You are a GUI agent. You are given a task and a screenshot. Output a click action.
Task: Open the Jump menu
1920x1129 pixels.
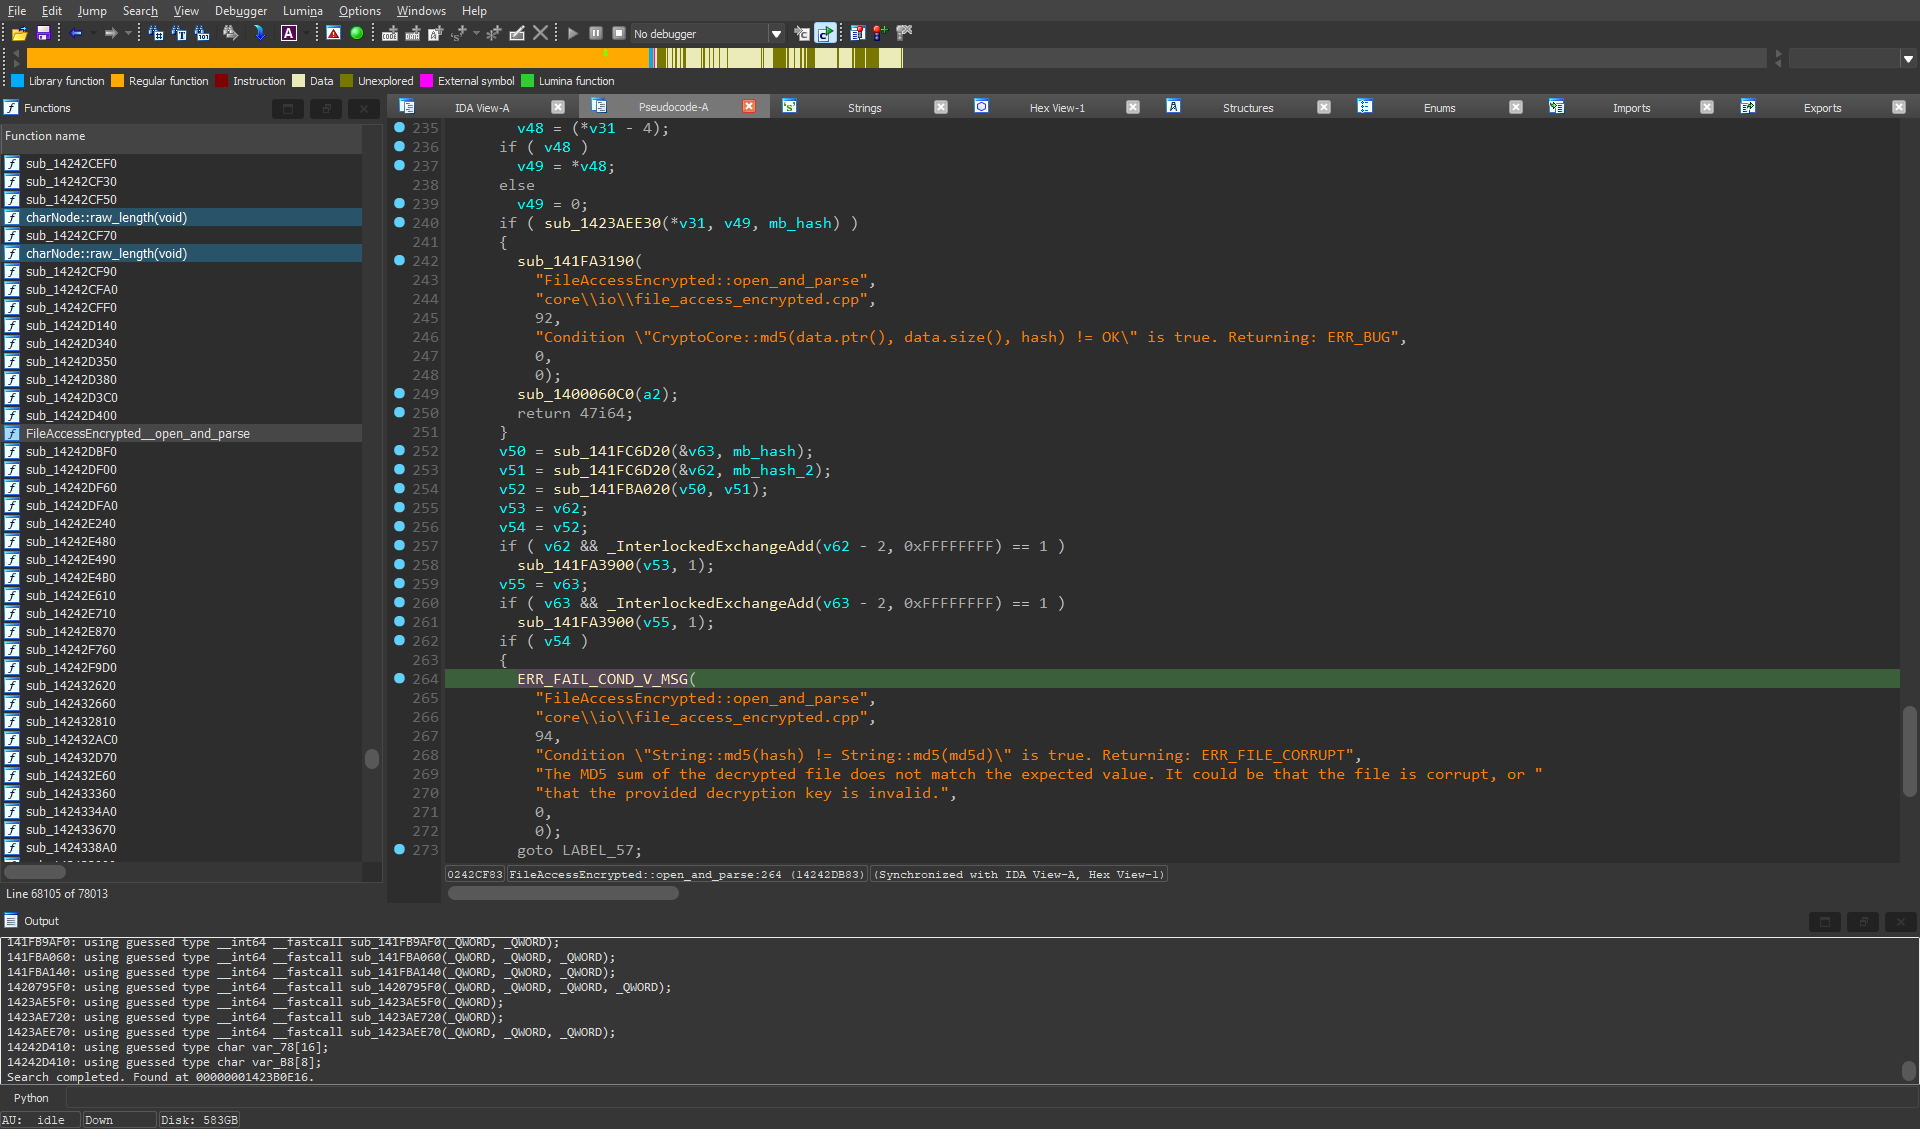click(92, 11)
